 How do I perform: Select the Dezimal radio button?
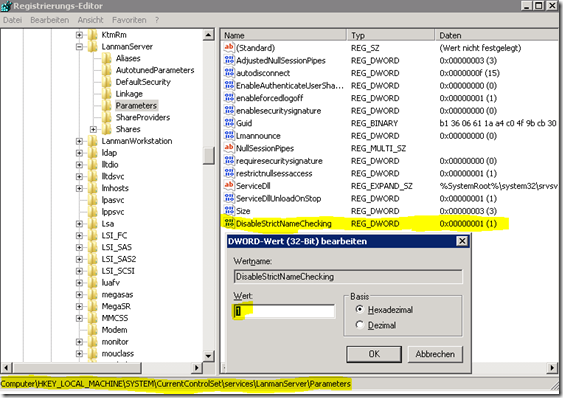pyautogui.click(x=359, y=325)
